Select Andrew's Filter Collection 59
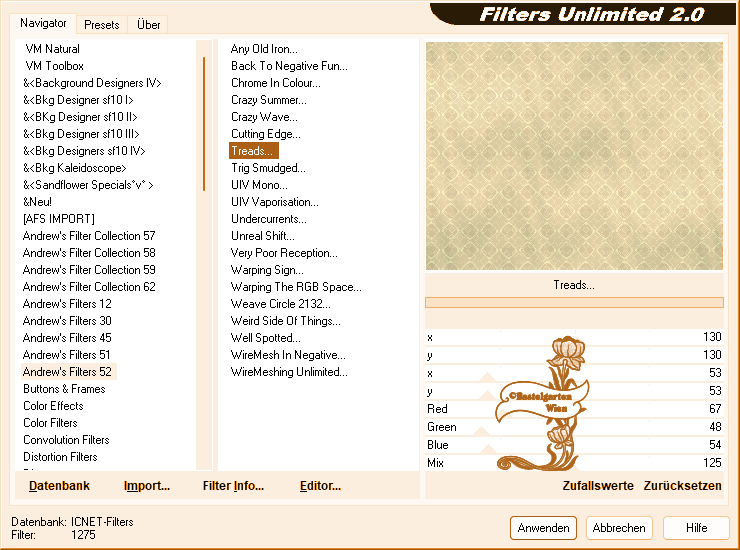The height and width of the screenshot is (550, 740). [x=89, y=270]
